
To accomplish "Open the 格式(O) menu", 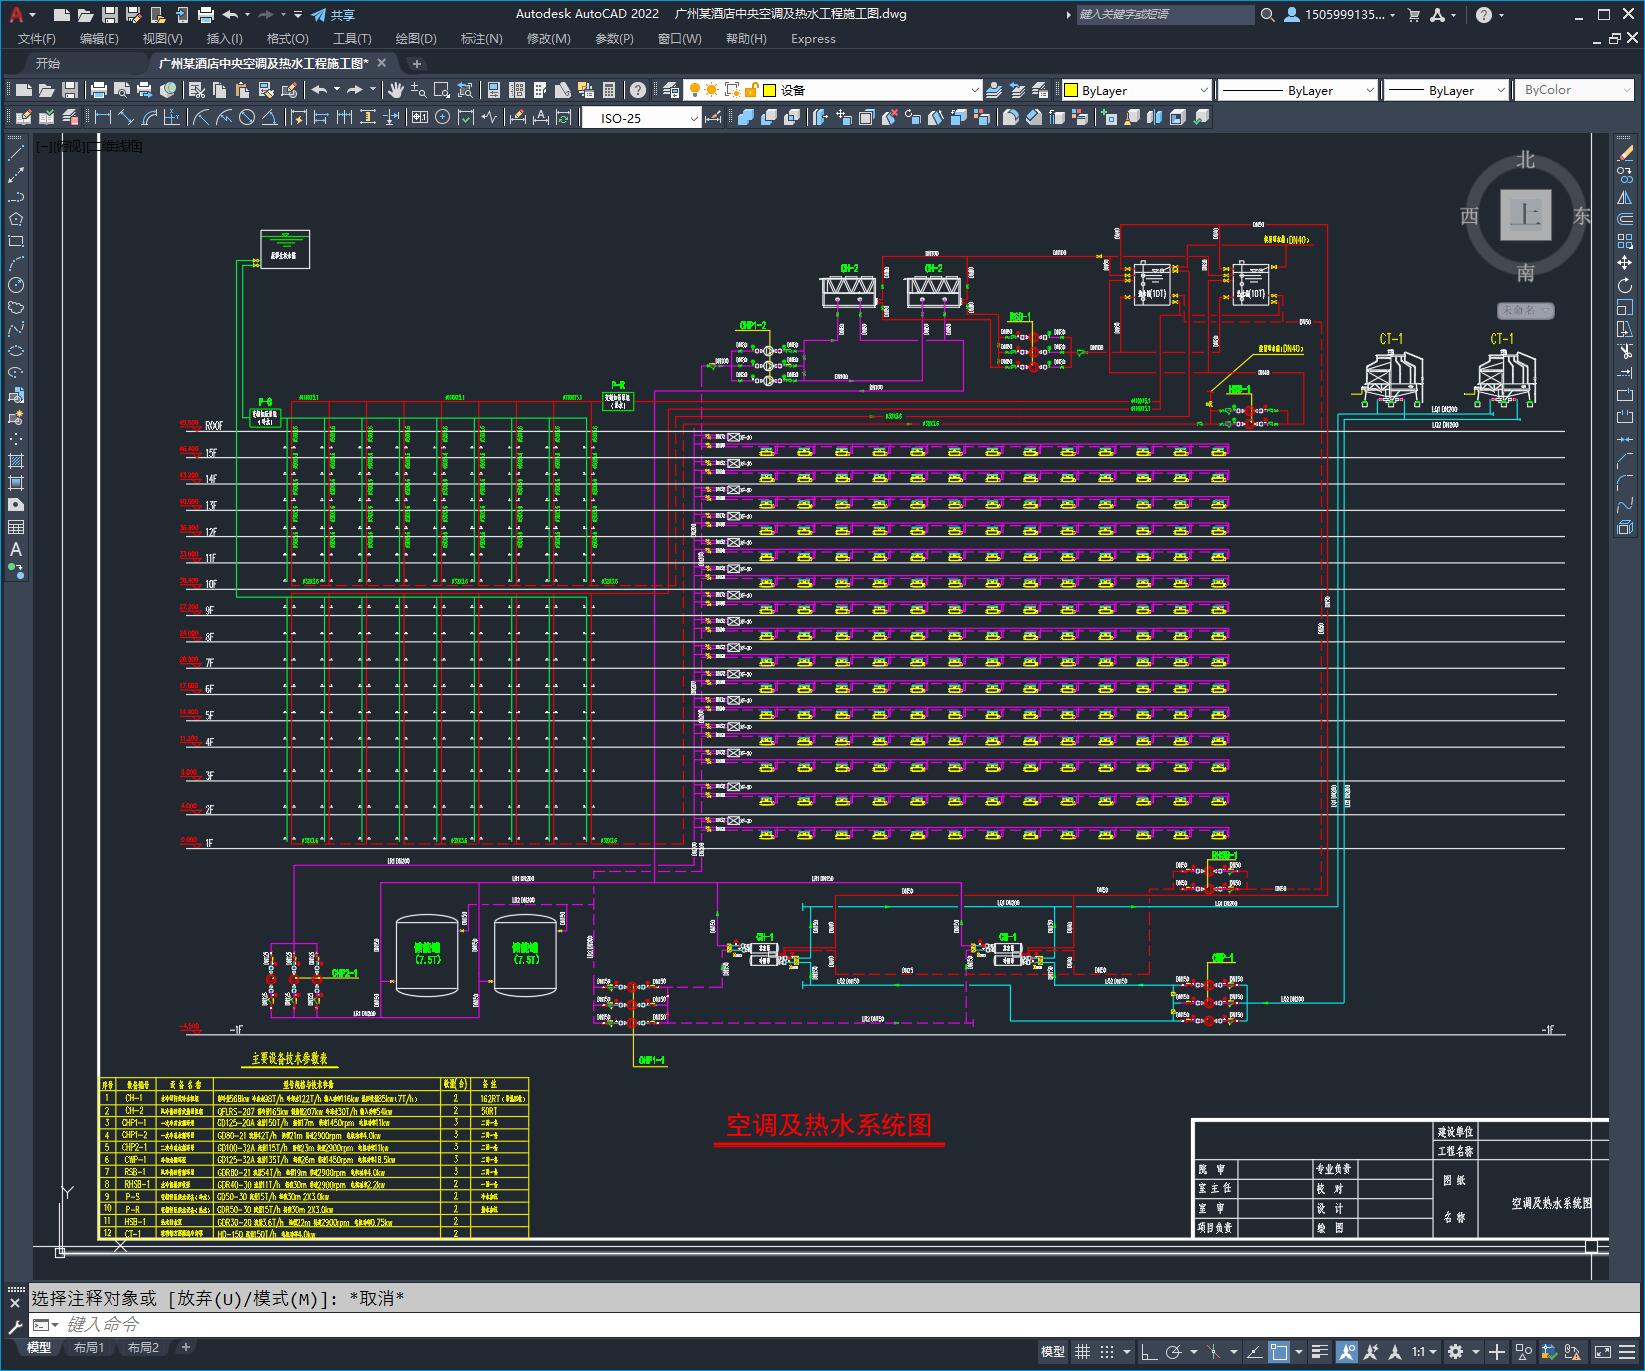I will tap(288, 38).
